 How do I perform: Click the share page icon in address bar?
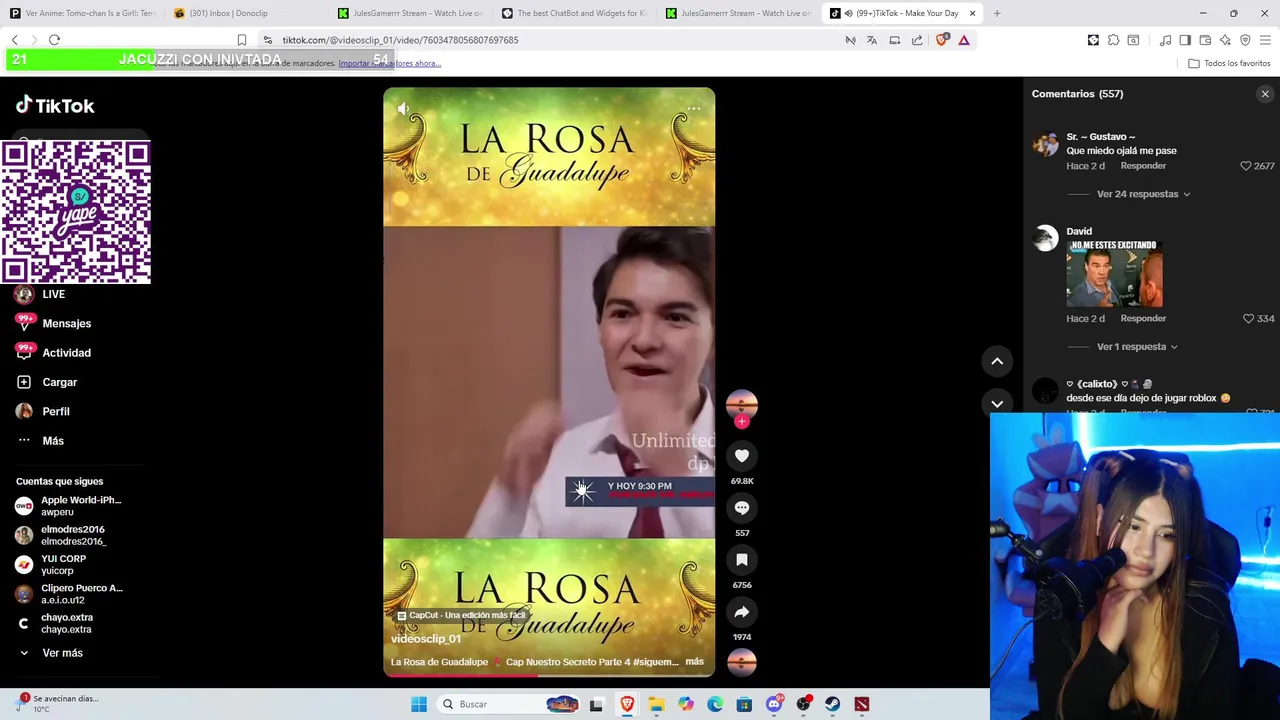[917, 40]
